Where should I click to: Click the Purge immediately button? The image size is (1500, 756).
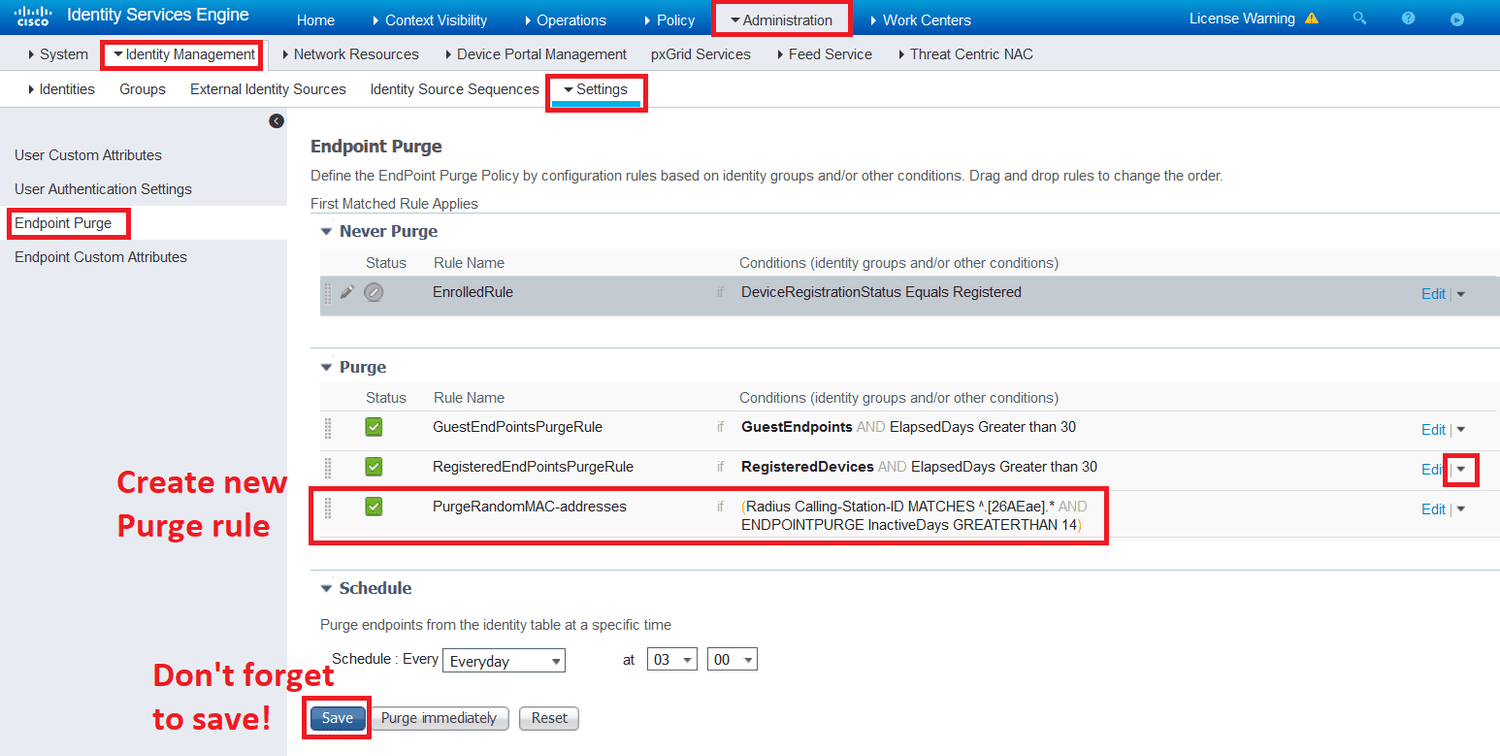point(440,718)
